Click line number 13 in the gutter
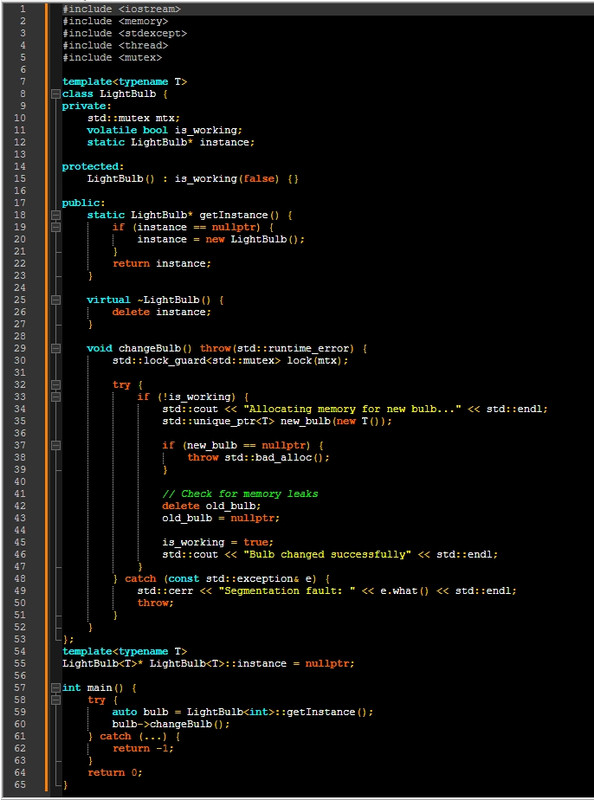 pos(20,154)
